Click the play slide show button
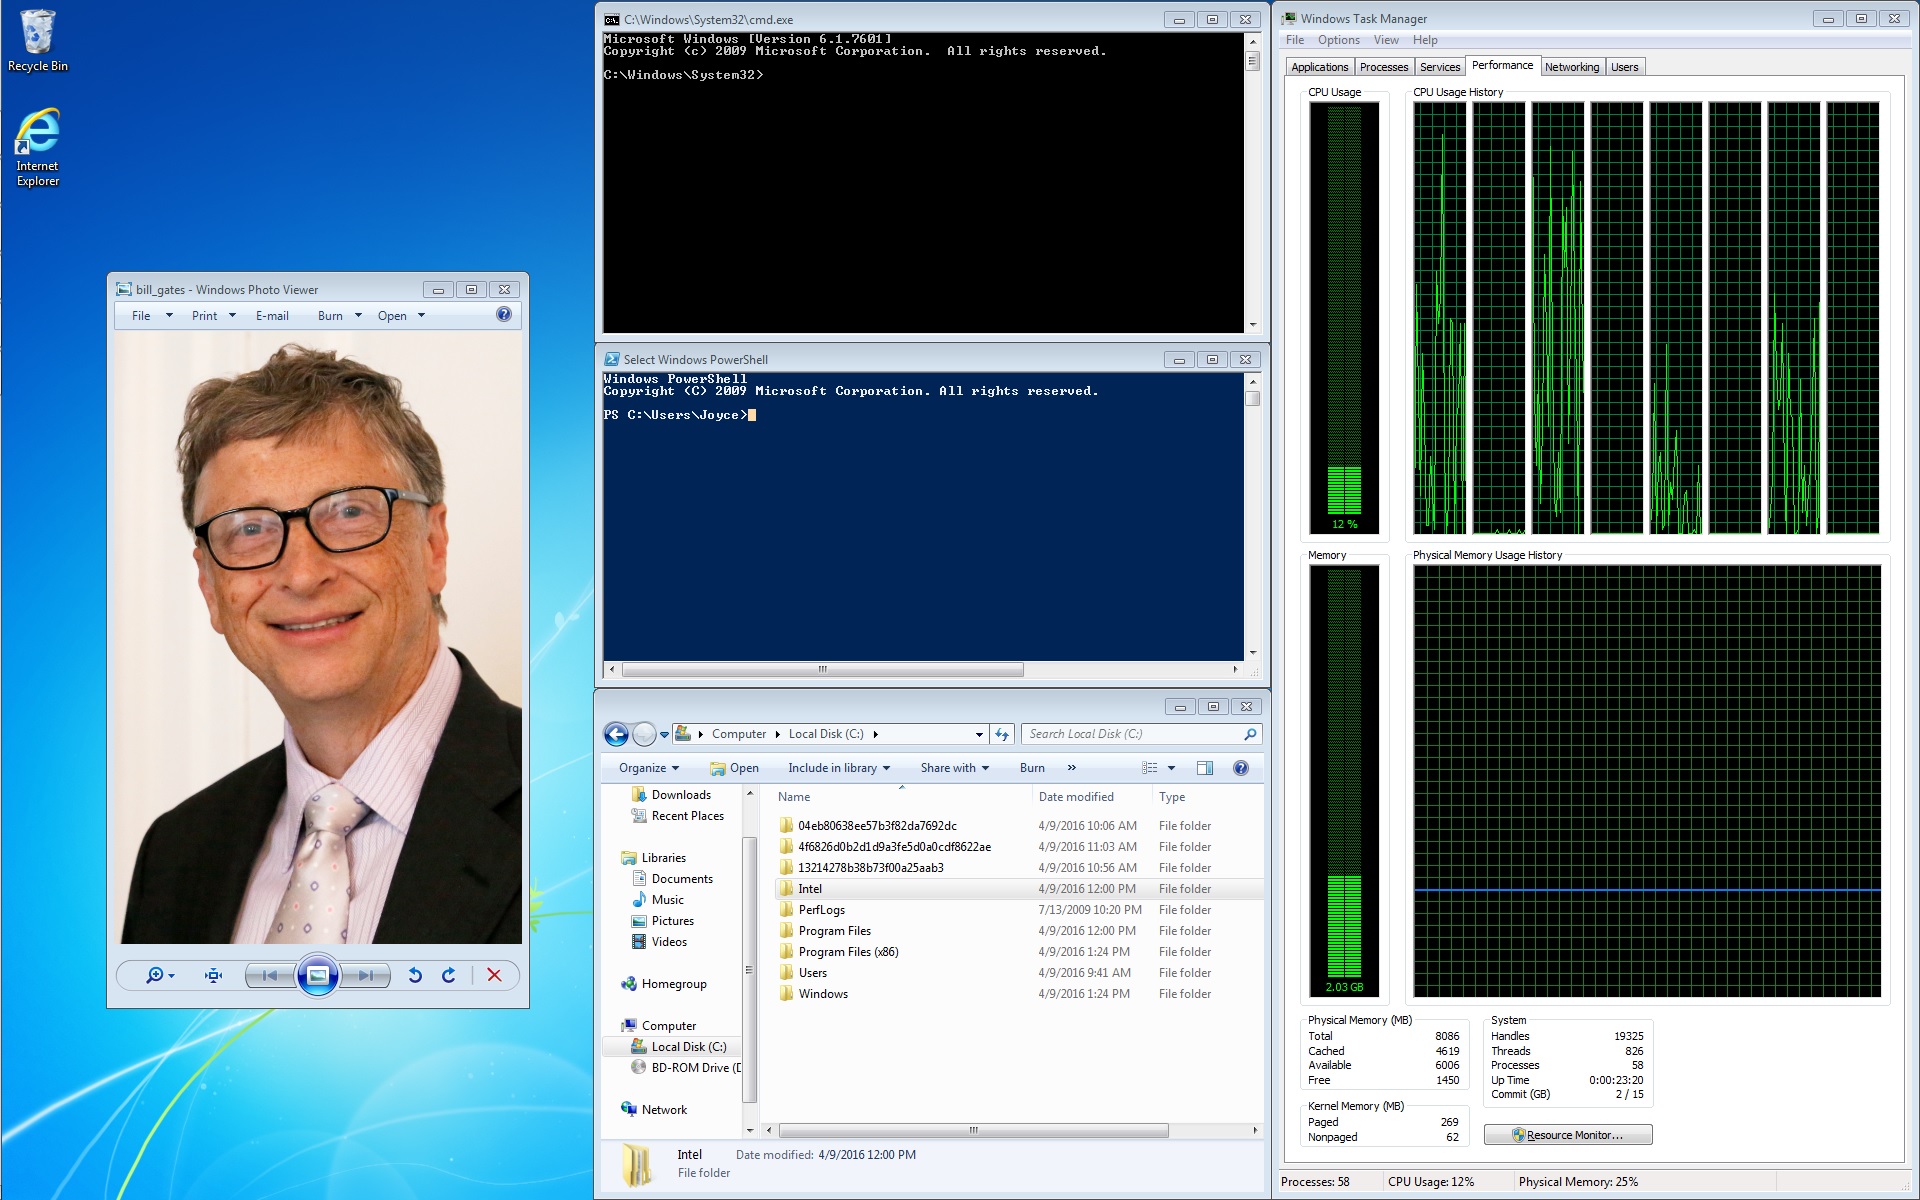The image size is (1920, 1200). pyautogui.click(x=318, y=975)
